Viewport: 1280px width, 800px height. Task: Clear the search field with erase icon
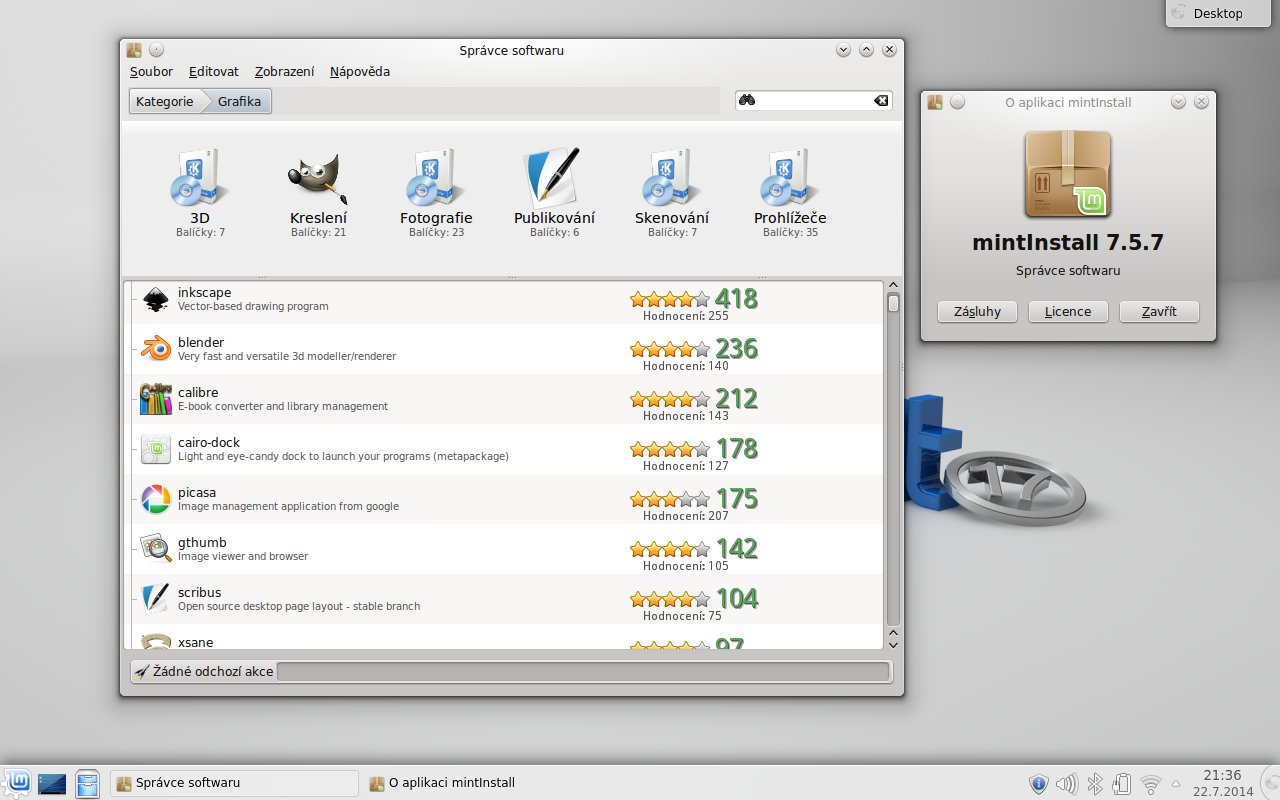tap(880, 101)
